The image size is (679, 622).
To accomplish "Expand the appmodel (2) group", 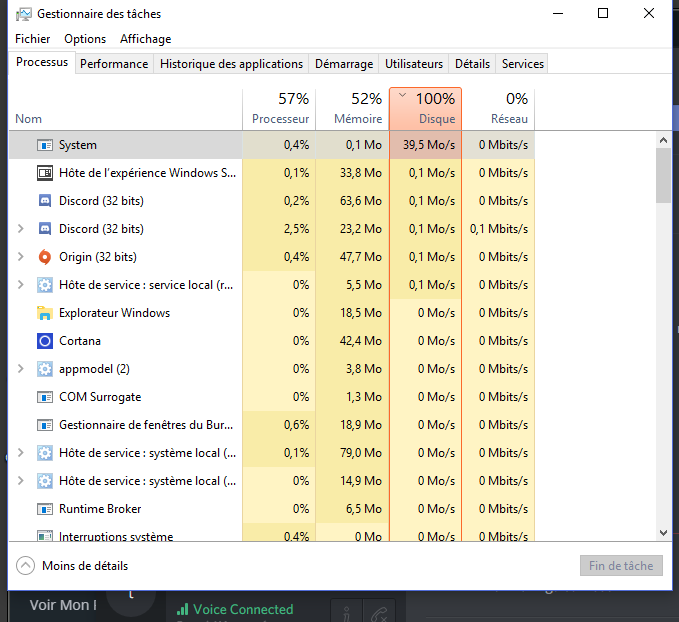I will point(20,369).
